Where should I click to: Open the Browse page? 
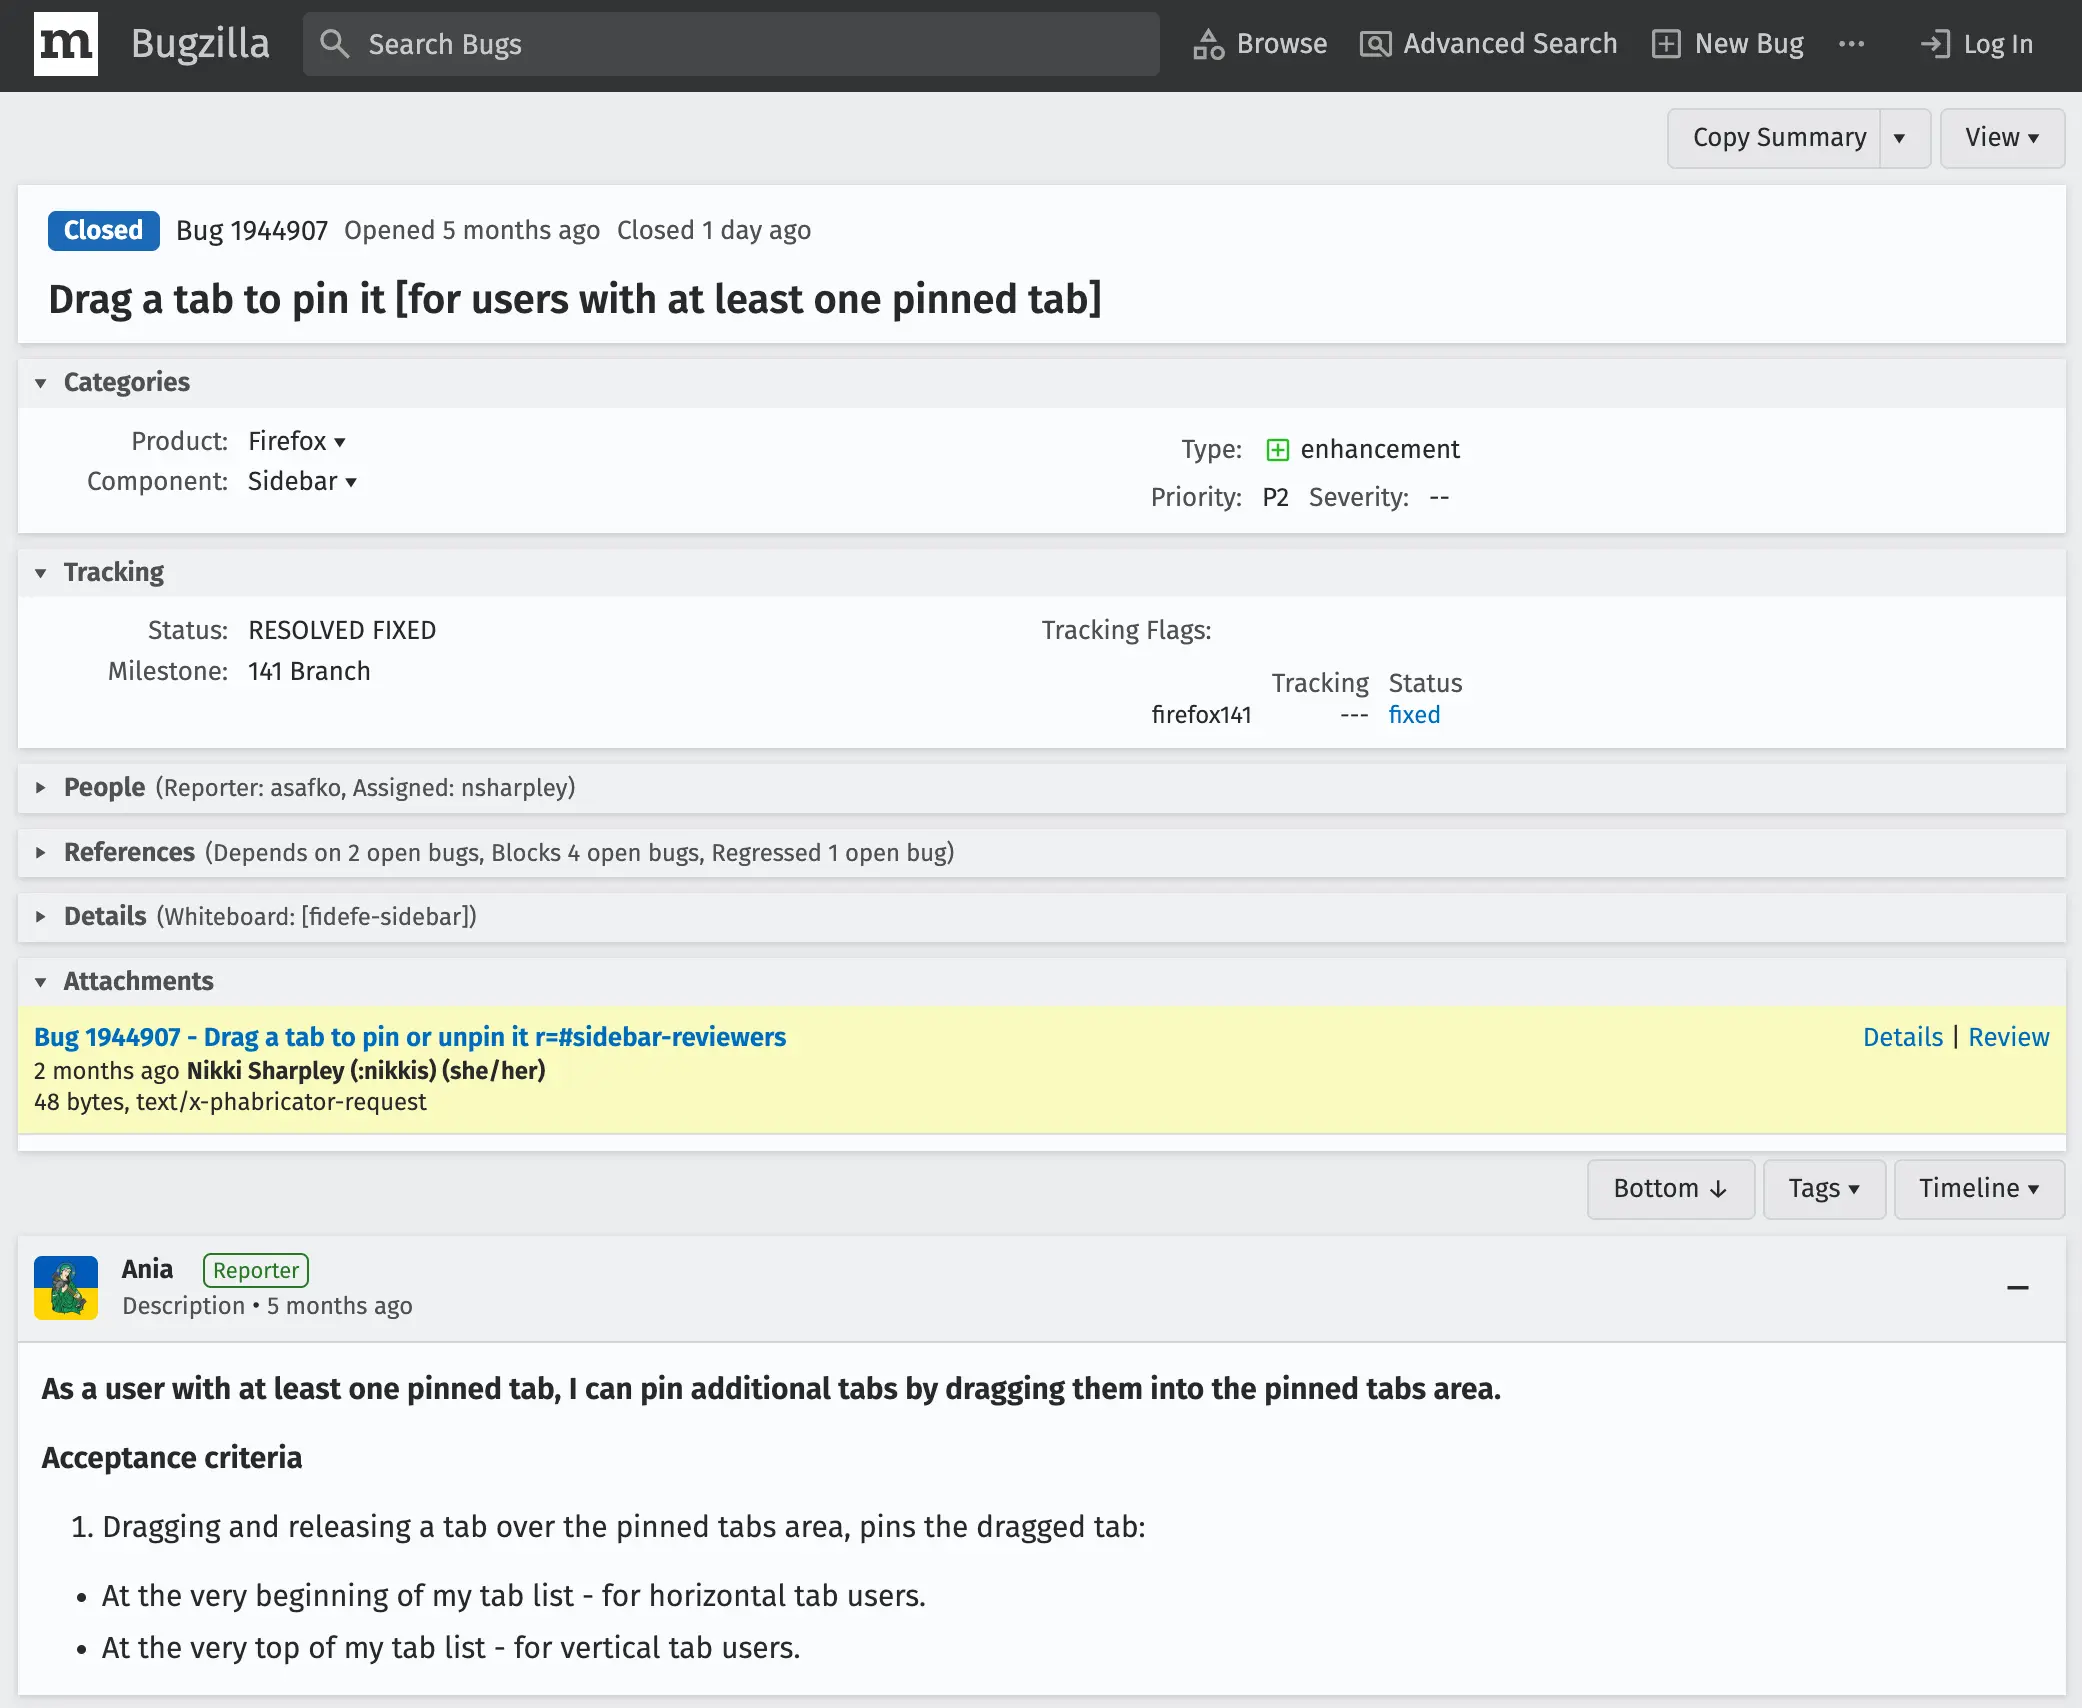[x=1260, y=44]
